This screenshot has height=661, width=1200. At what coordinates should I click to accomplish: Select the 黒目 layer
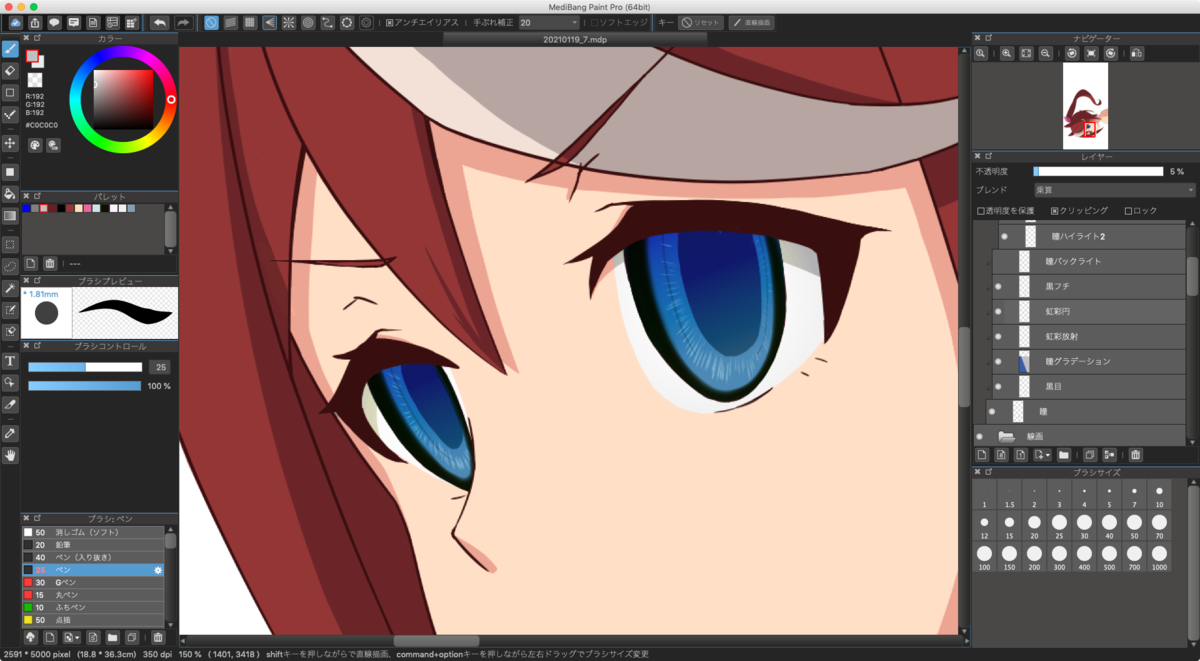point(1088,386)
